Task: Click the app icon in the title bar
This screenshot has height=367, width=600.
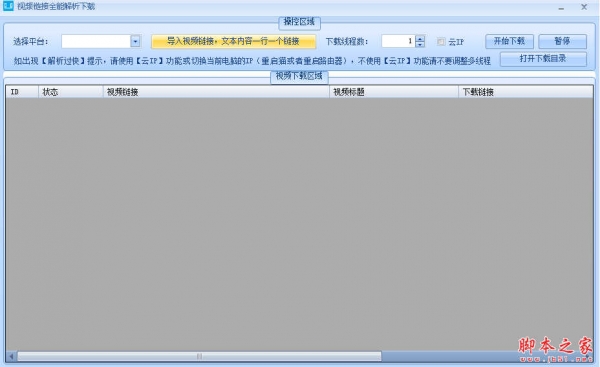Action: pos(8,6)
